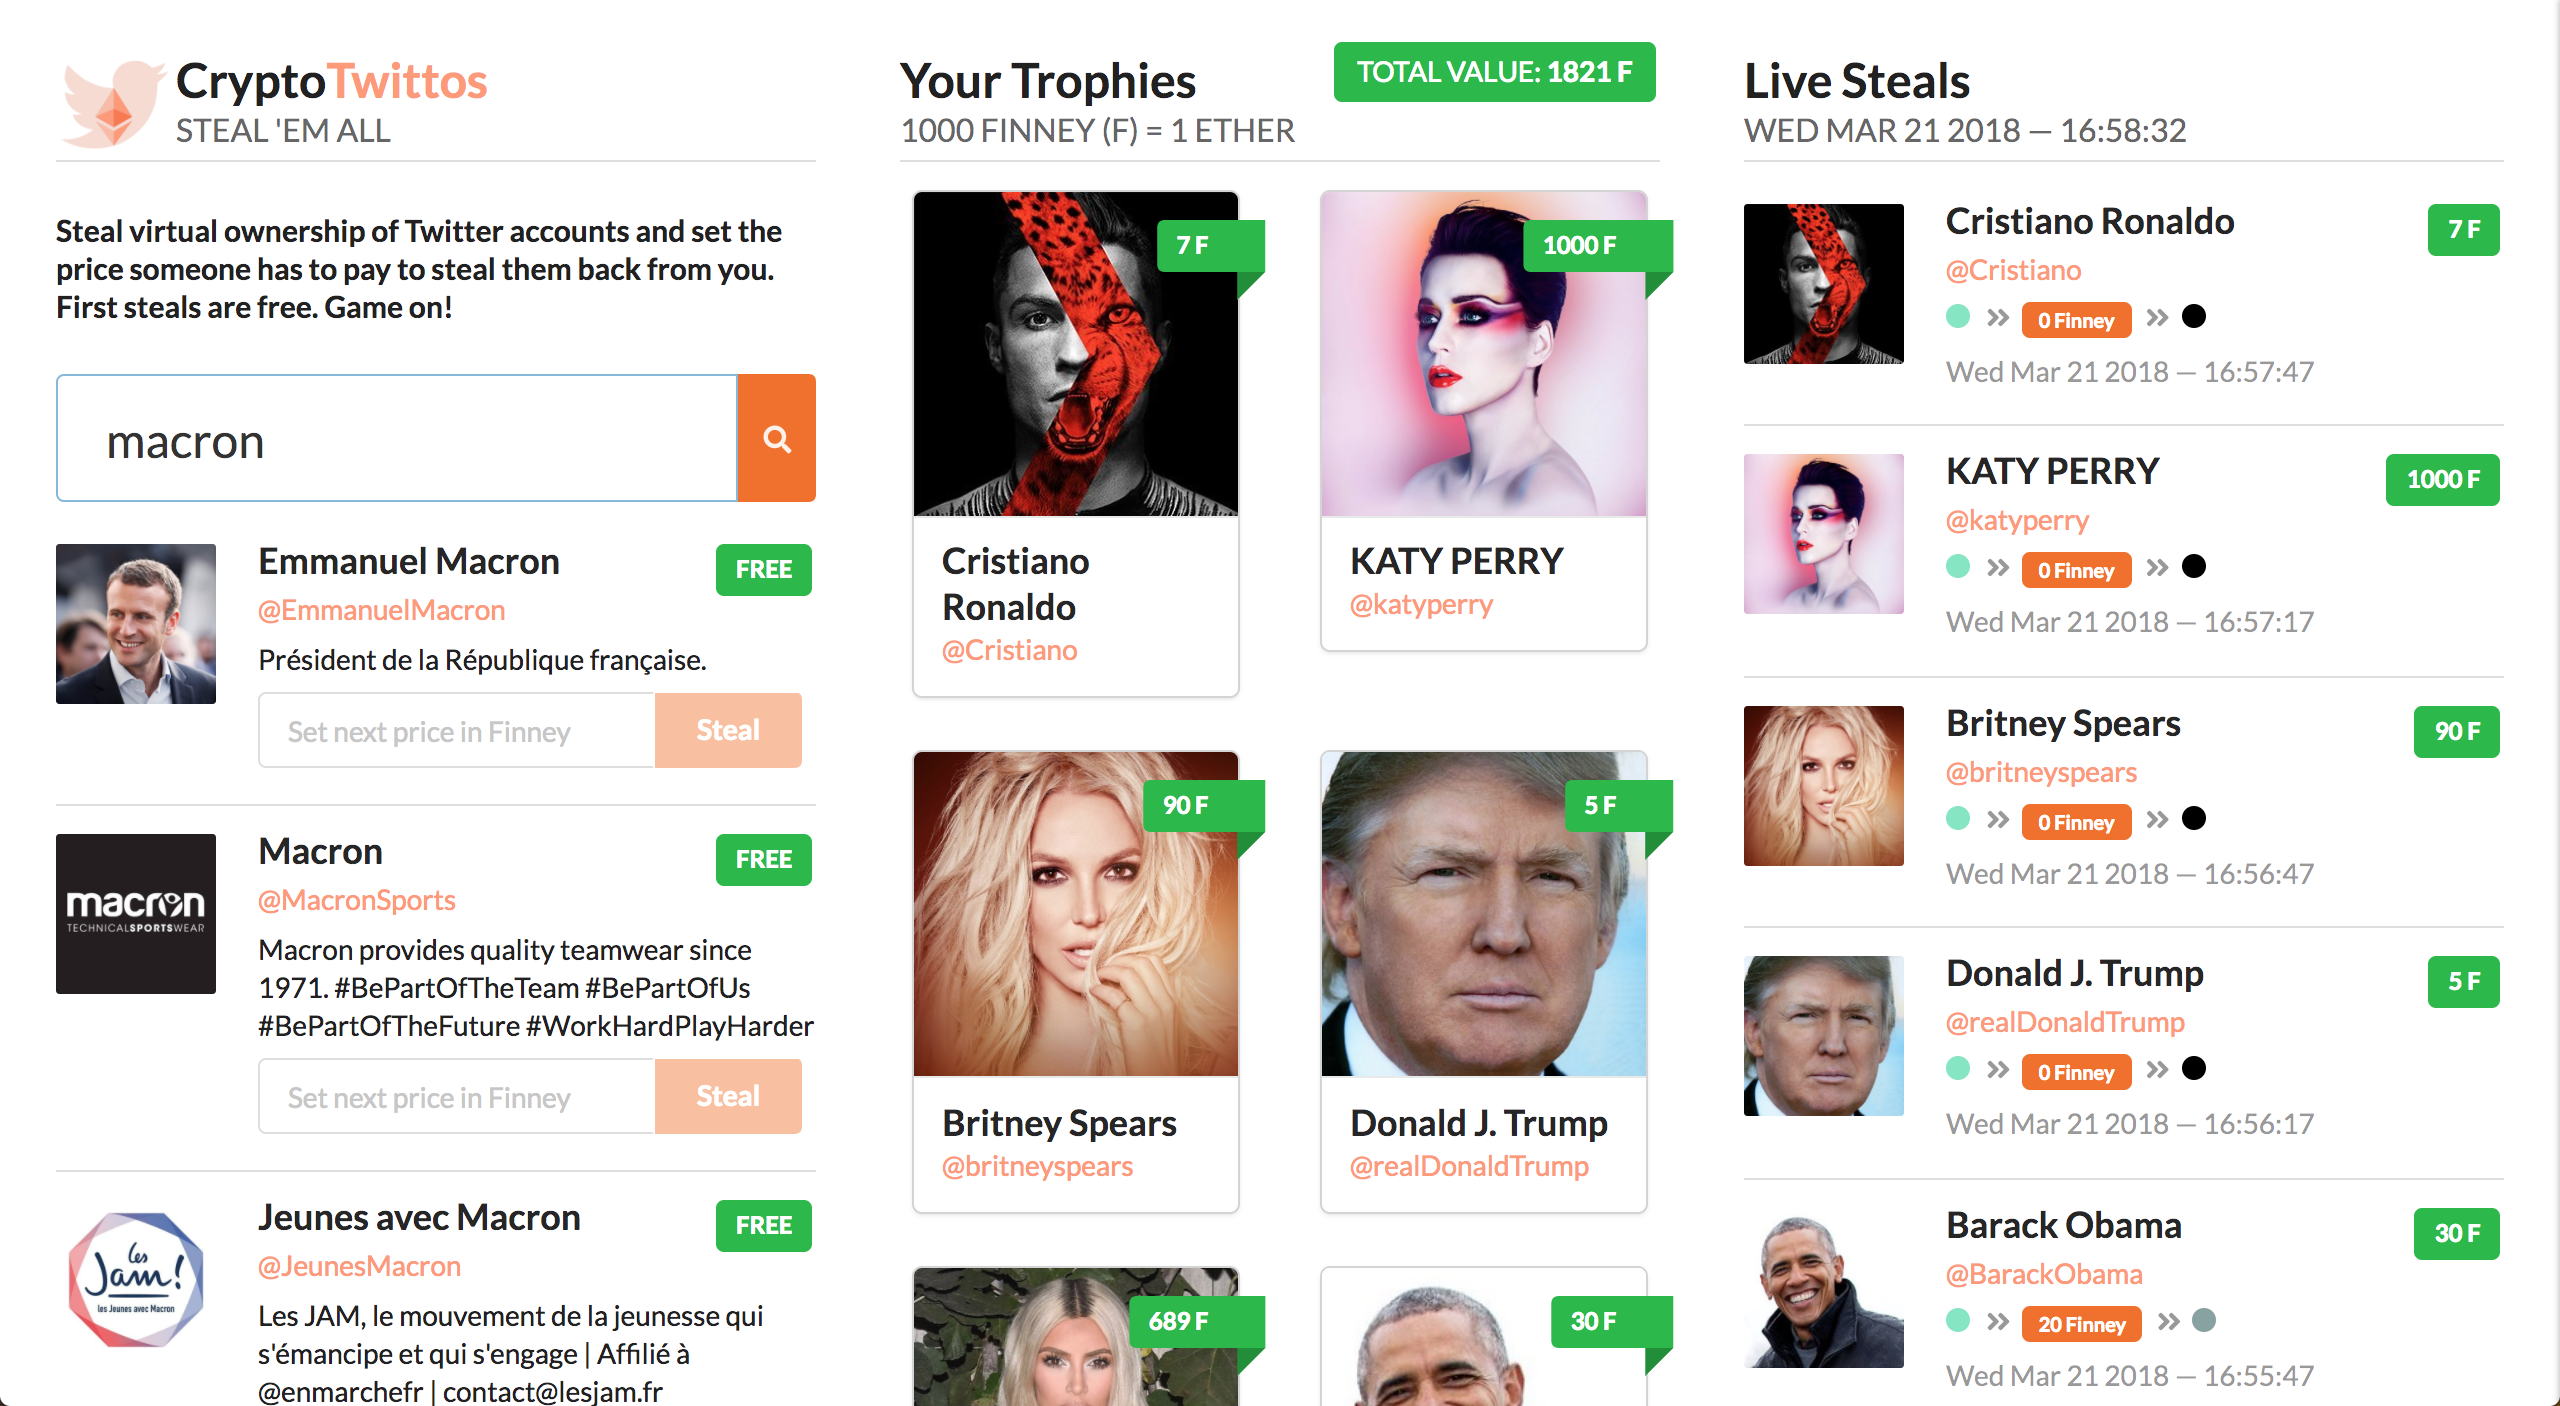
Task: Click the 20 Finney badge under Barack Obama
Action: point(2081,1324)
